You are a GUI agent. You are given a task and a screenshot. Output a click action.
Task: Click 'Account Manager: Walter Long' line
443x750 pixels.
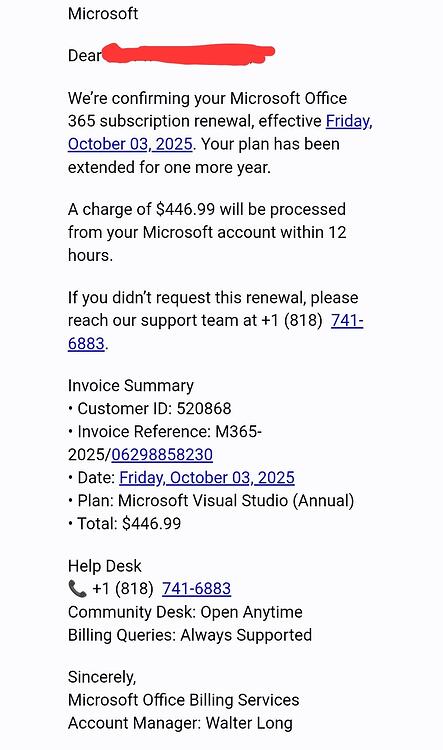point(180,723)
